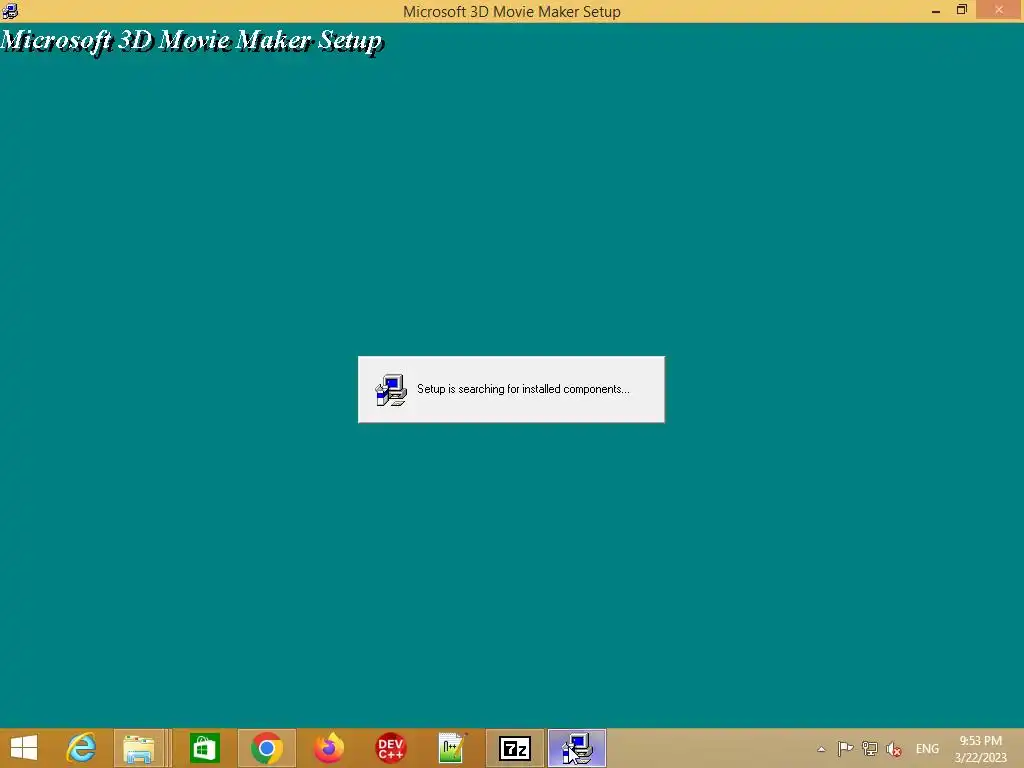Open the Windows Store taskbar icon
Image resolution: width=1024 pixels, height=768 pixels.
[x=204, y=748]
